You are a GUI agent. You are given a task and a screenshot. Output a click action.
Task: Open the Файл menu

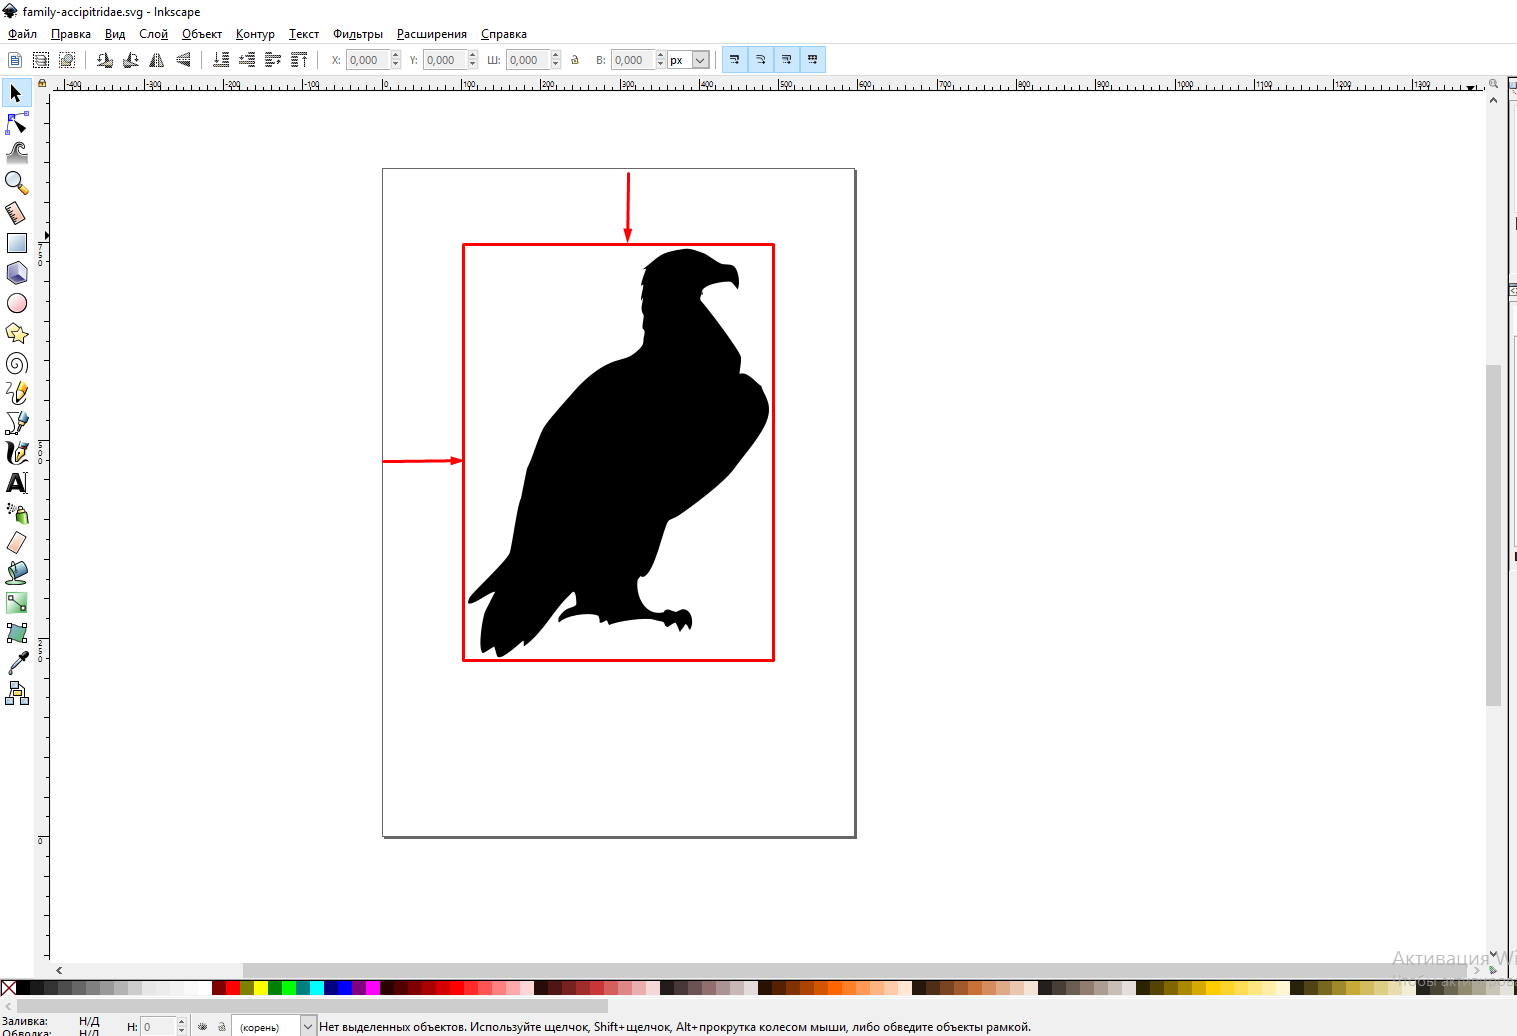(x=22, y=34)
